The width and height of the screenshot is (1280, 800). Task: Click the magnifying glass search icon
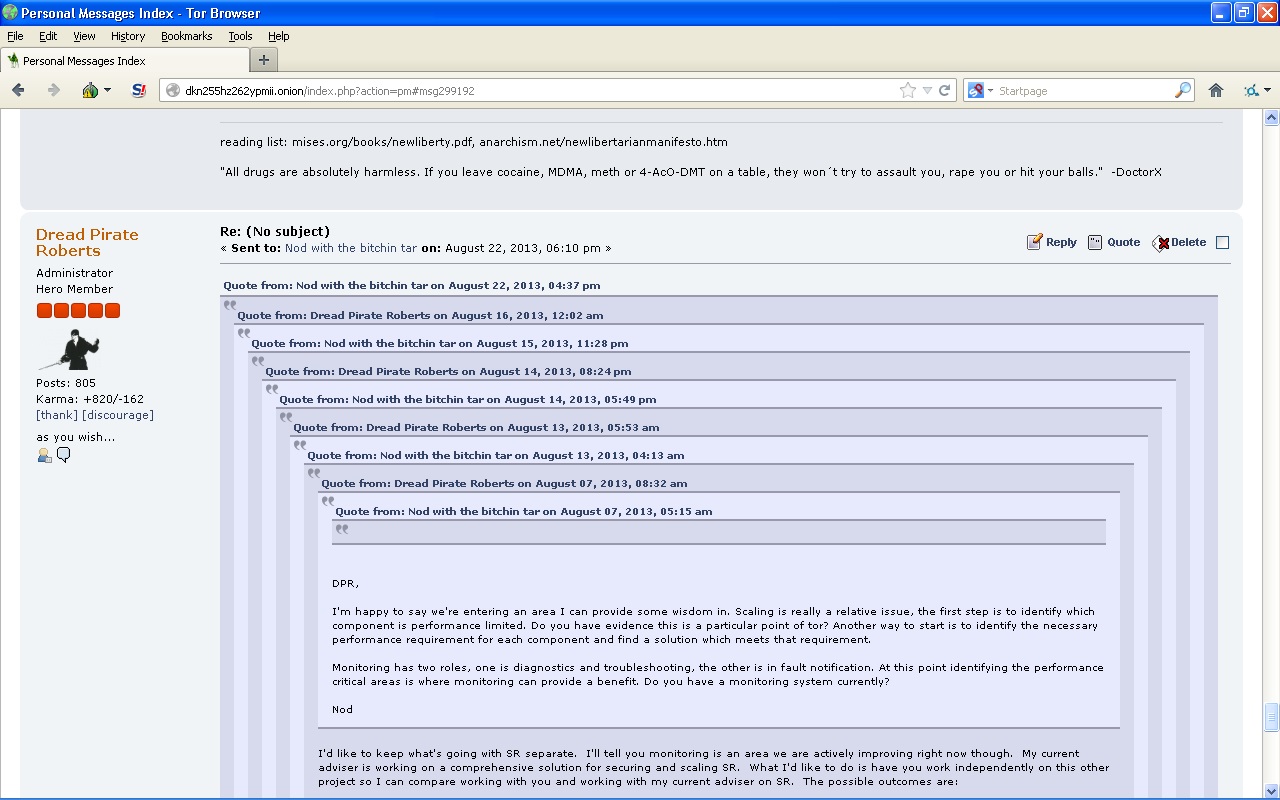[1183, 90]
